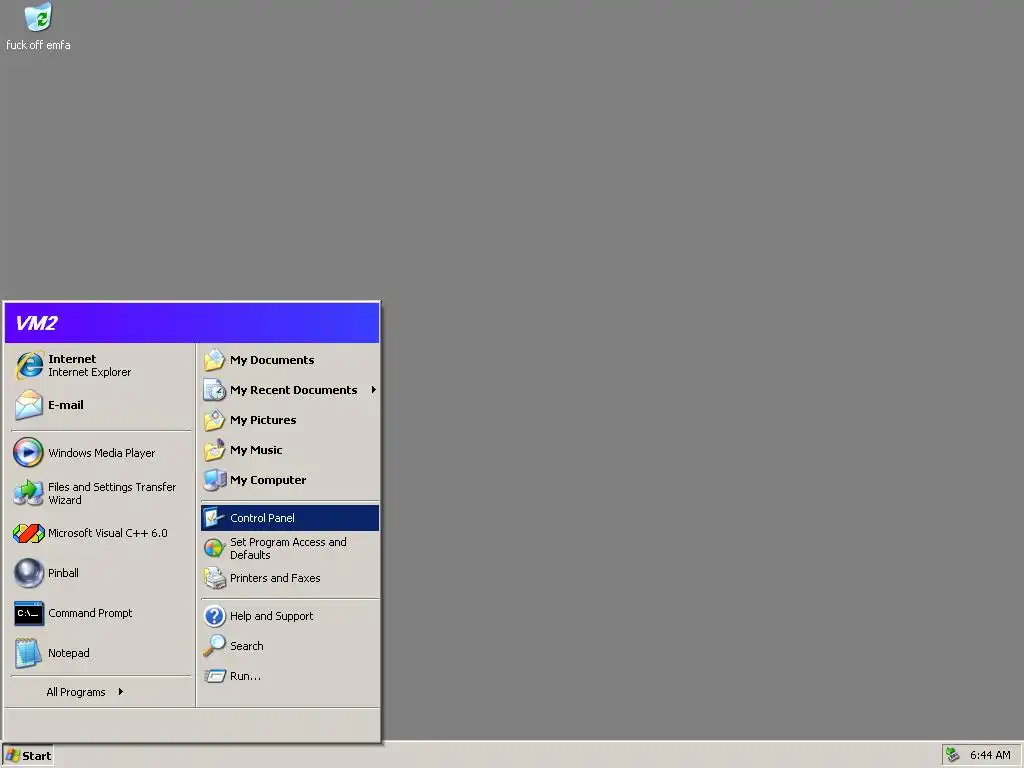Select the Help and Support label
Image resolution: width=1024 pixels, height=768 pixels.
point(272,616)
